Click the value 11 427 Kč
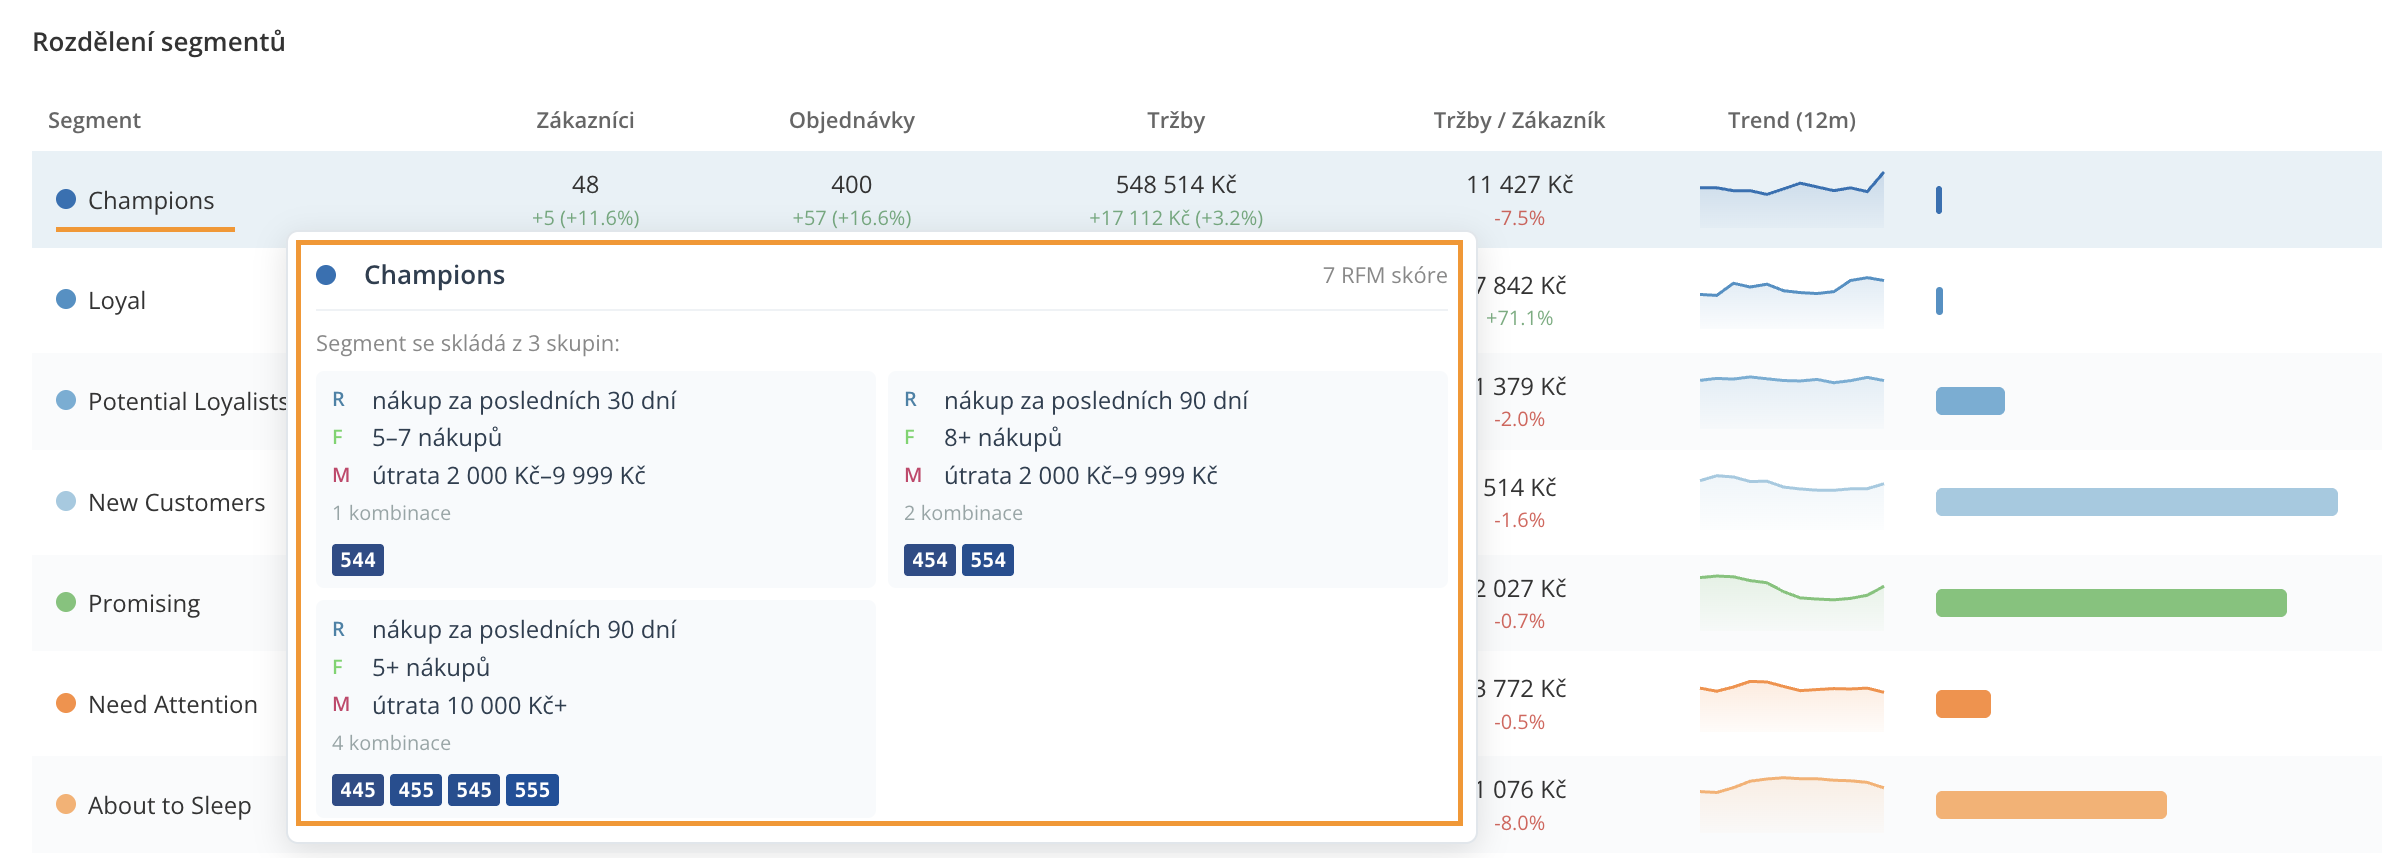Screen dimensions: 2404x858 pyautogui.click(x=1520, y=185)
